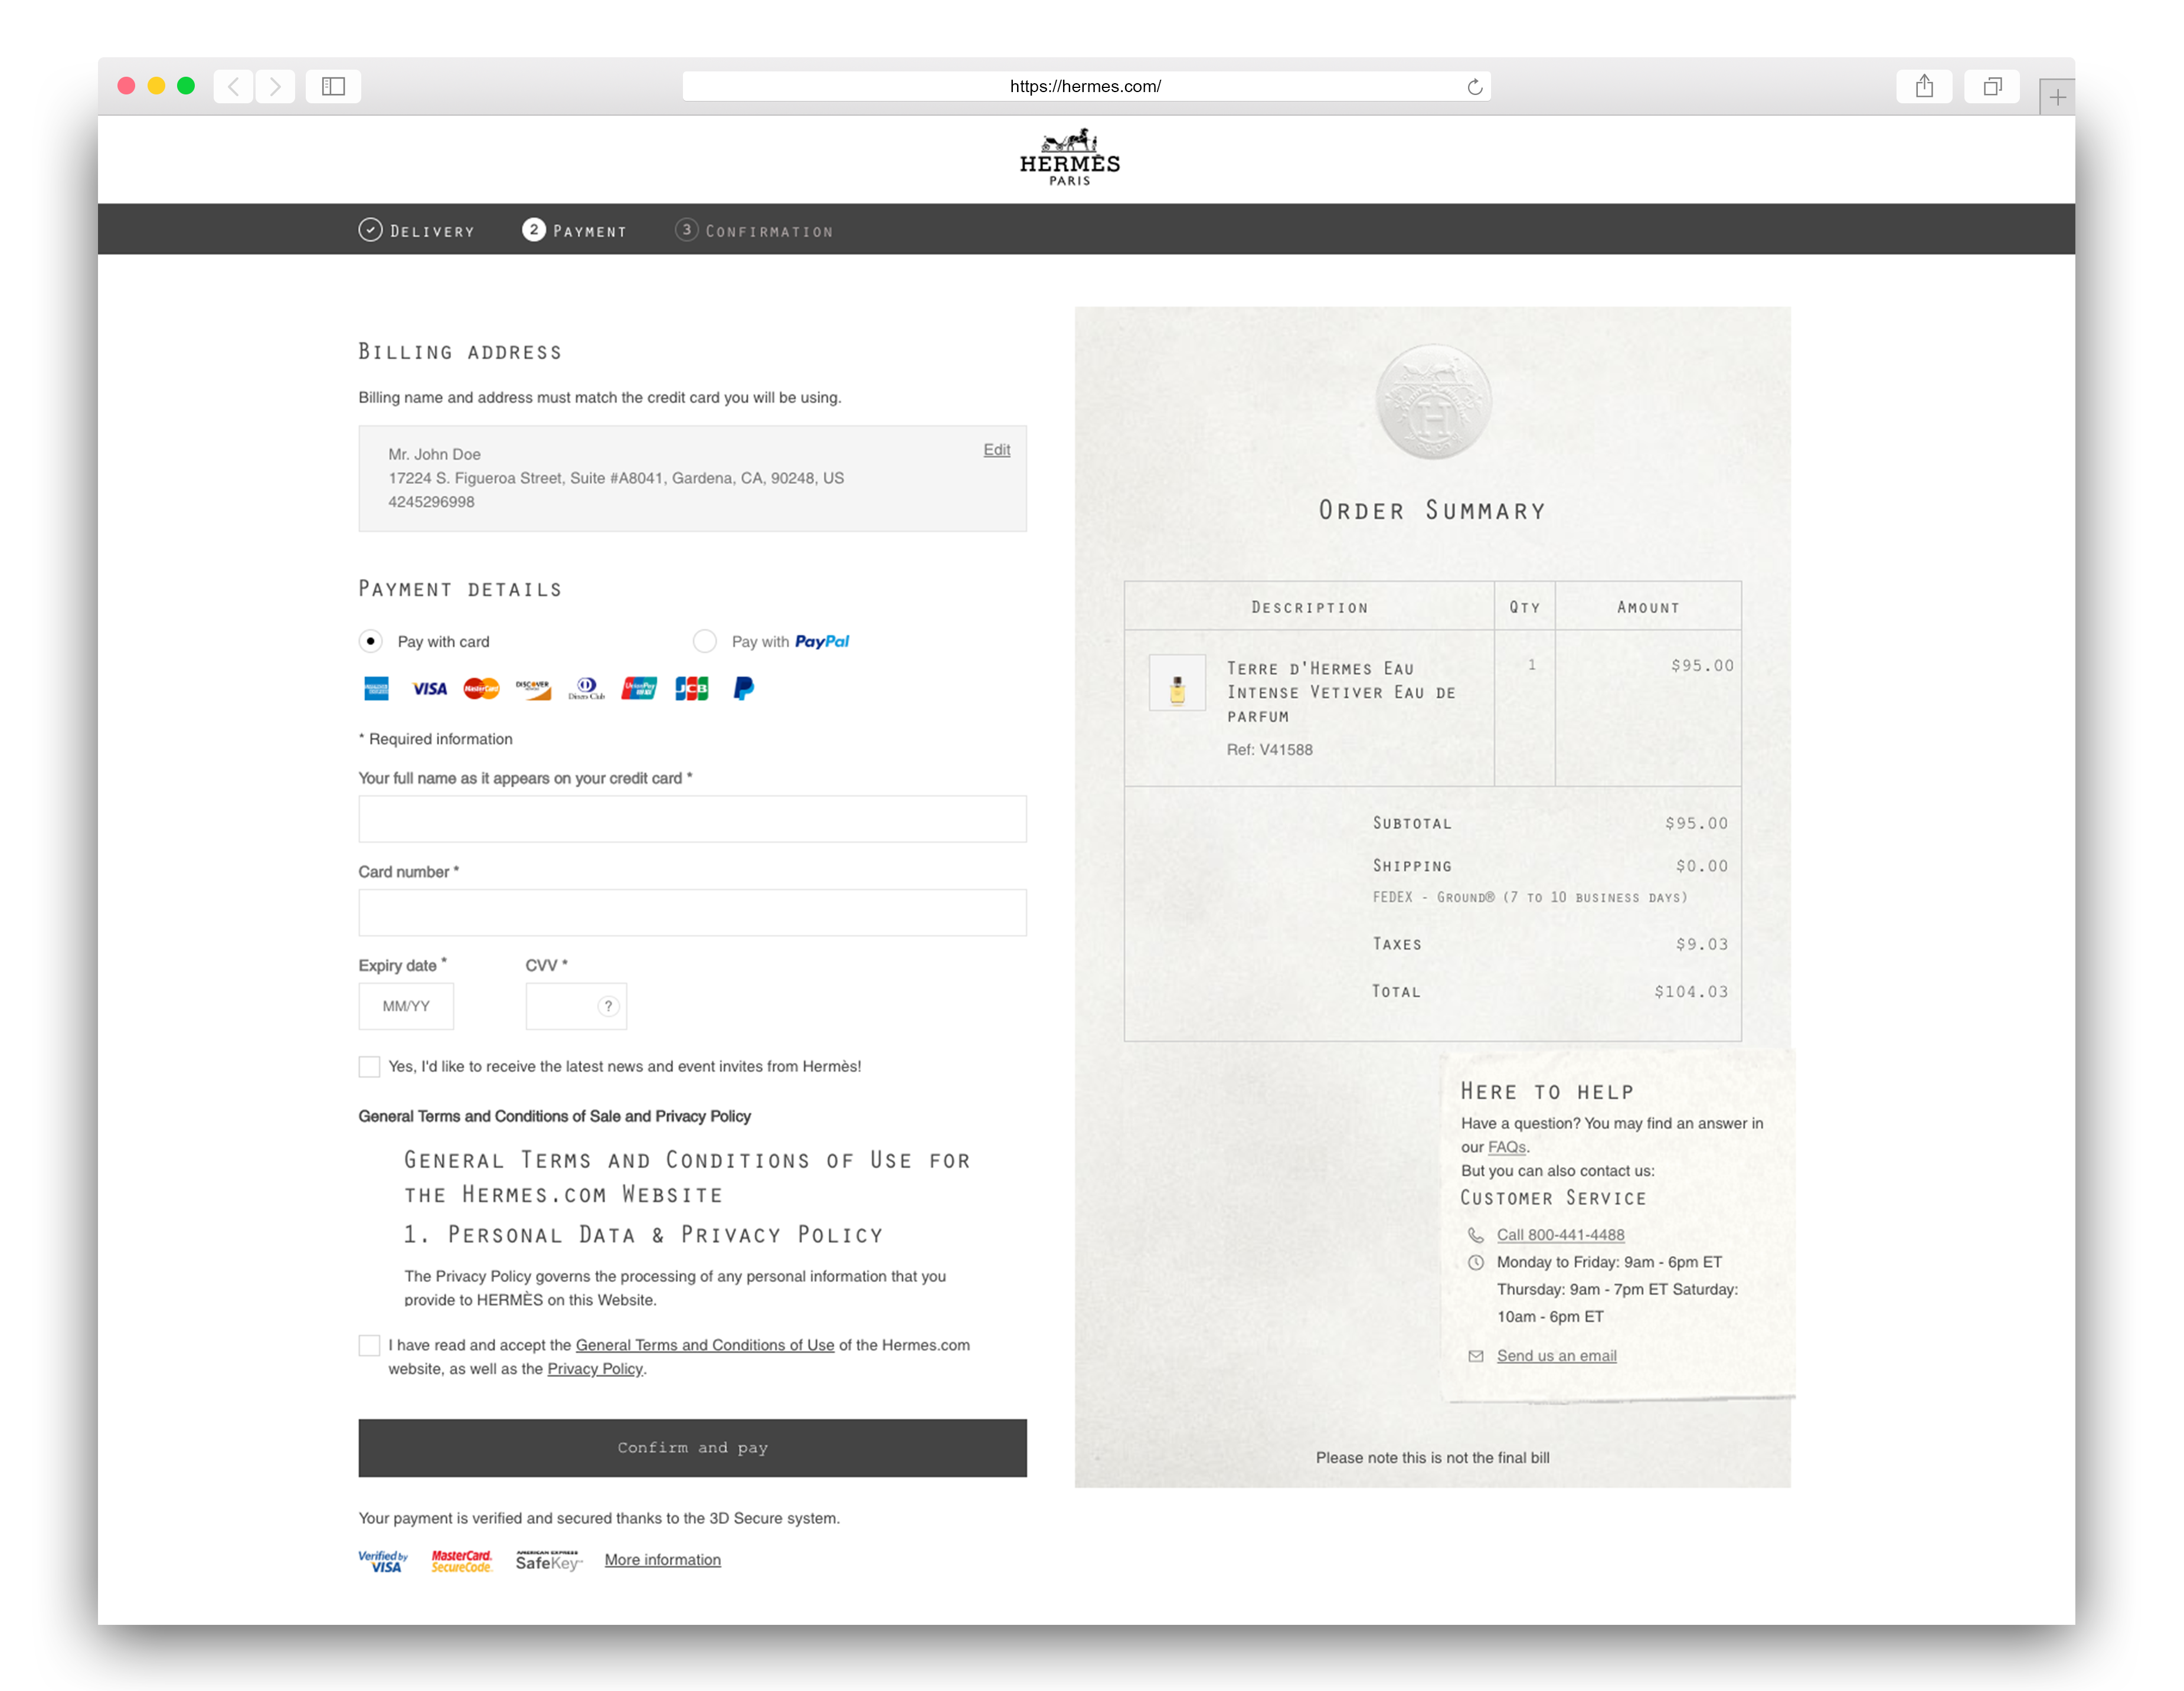Focus the Expiry date MM/YY field
Image resolution: width=2184 pixels, height=1691 pixels.
(x=406, y=1006)
